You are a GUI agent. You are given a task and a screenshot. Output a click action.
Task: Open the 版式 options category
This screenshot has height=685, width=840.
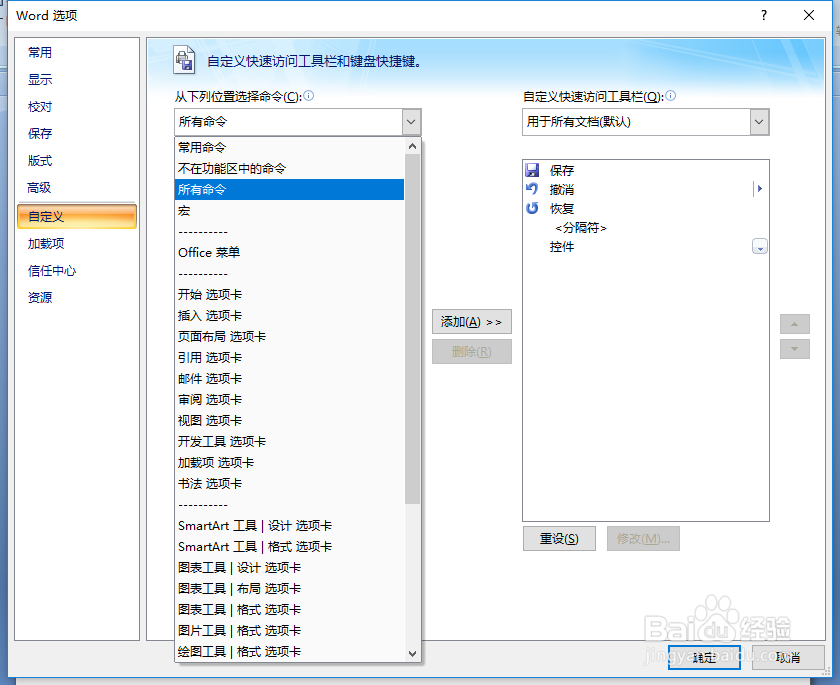(77, 161)
